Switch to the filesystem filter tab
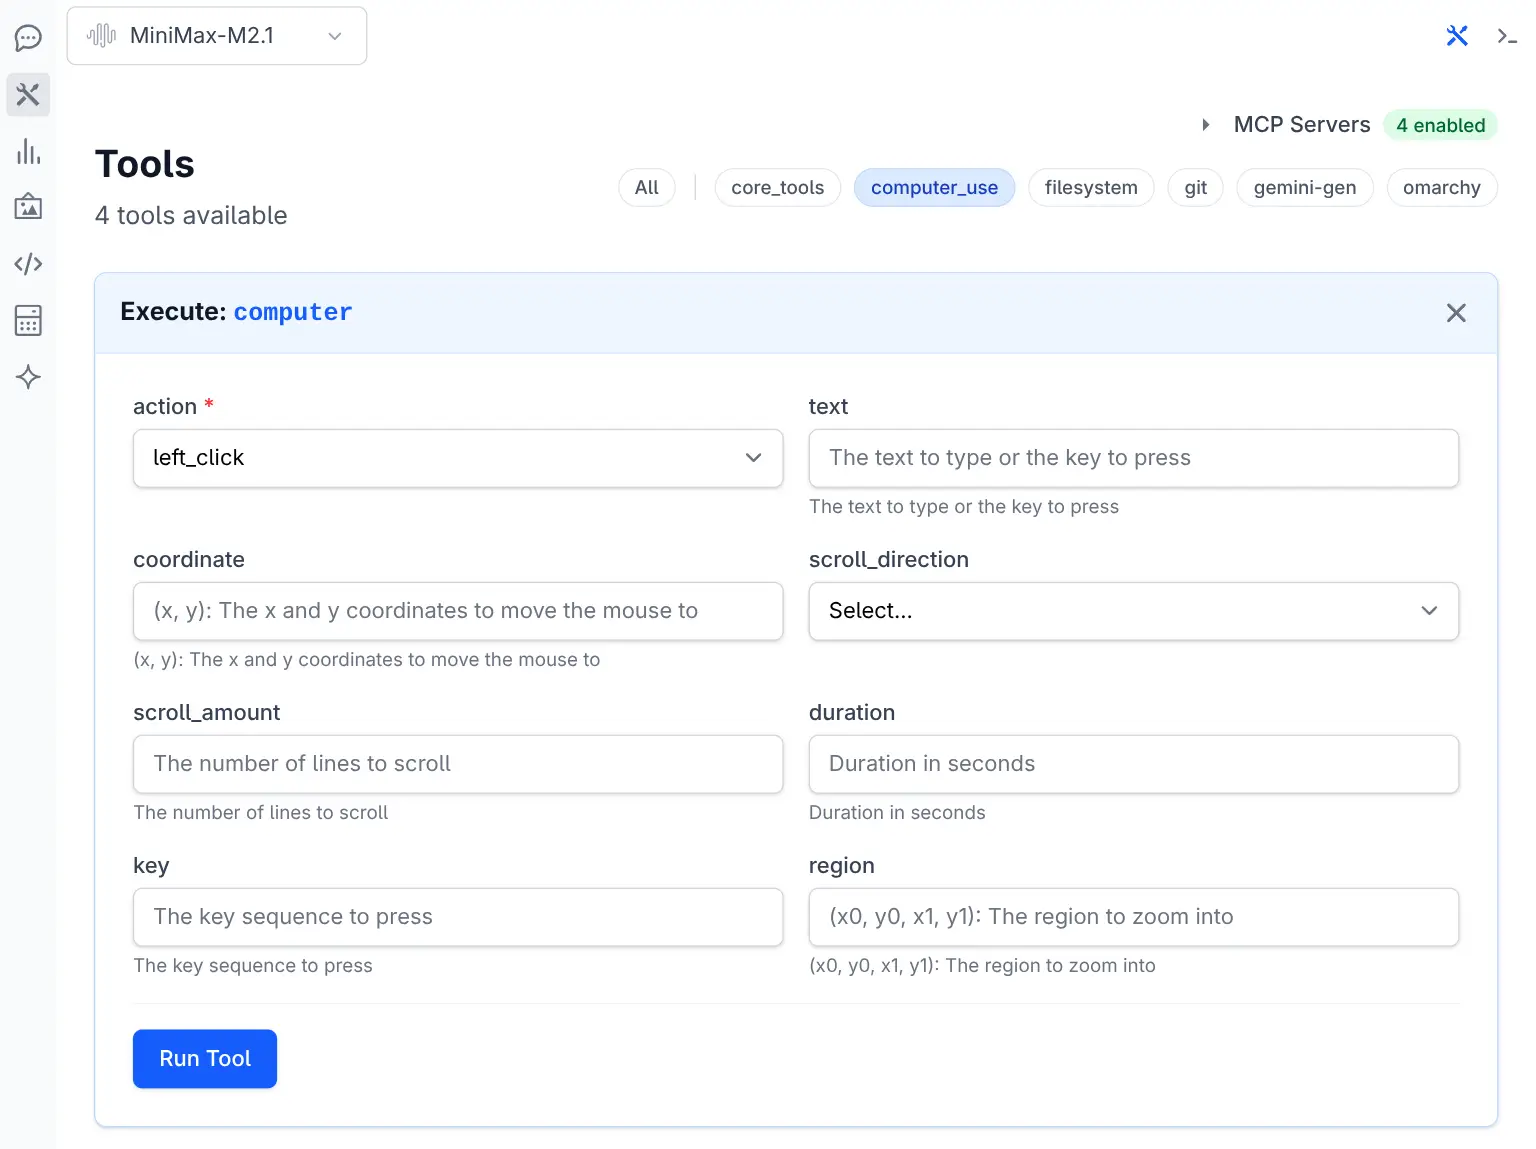Viewport: 1536px width, 1149px height. (1090, 188)
